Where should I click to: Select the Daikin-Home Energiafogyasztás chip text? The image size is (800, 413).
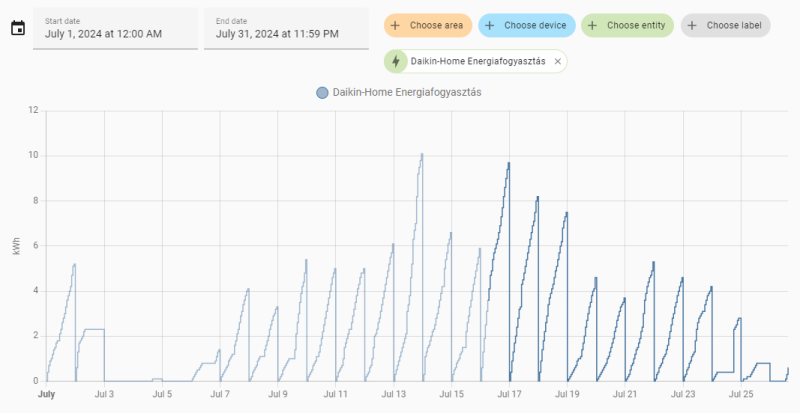click(x=477, y=61)
